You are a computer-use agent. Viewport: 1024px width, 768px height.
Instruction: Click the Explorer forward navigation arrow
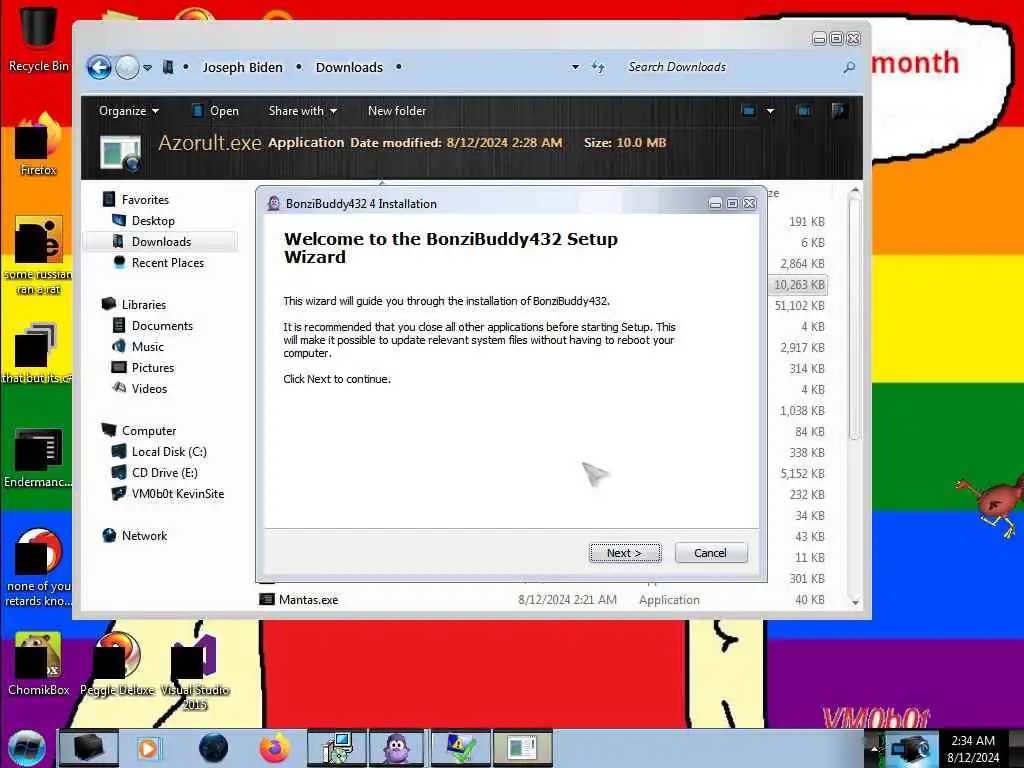tap(127, 67)
